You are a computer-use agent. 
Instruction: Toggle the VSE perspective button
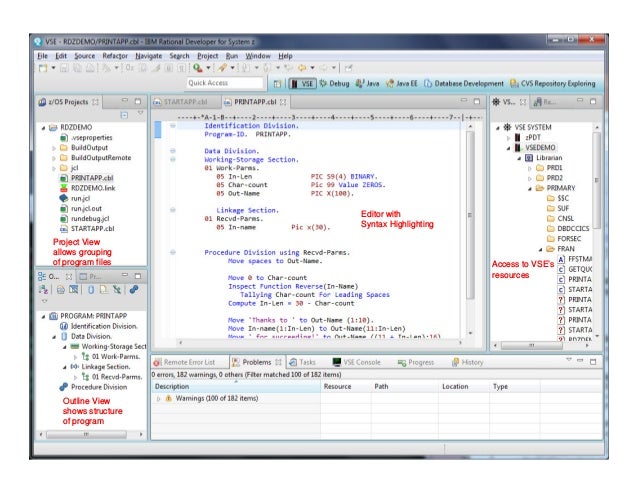tap(302, 83)
